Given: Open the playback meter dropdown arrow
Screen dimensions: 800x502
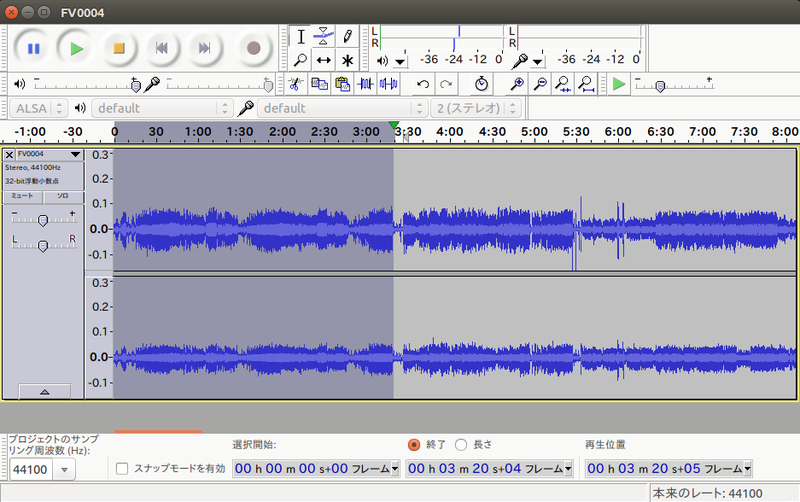Looking at the screenshot, I should point(401,62).
